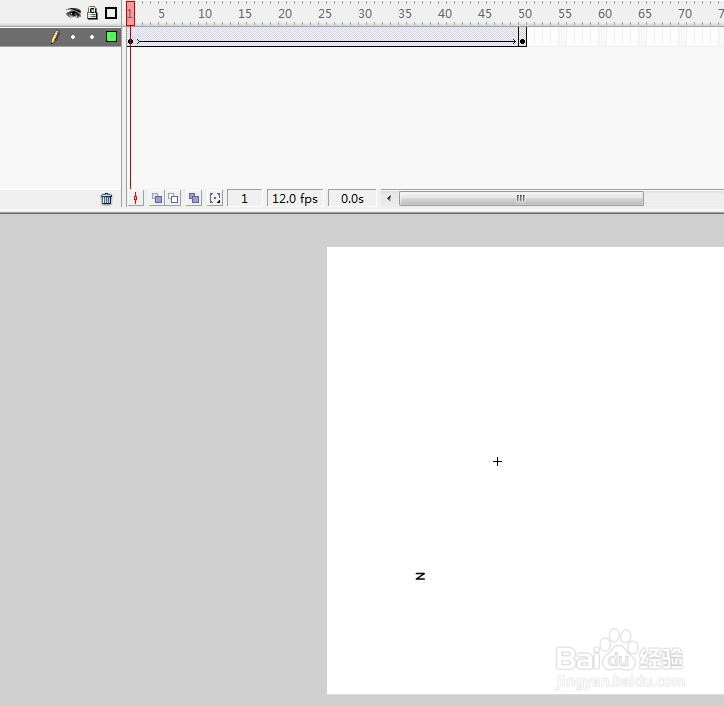Click the 0.0s elapsed time display
724x706 pixels.
352,199
